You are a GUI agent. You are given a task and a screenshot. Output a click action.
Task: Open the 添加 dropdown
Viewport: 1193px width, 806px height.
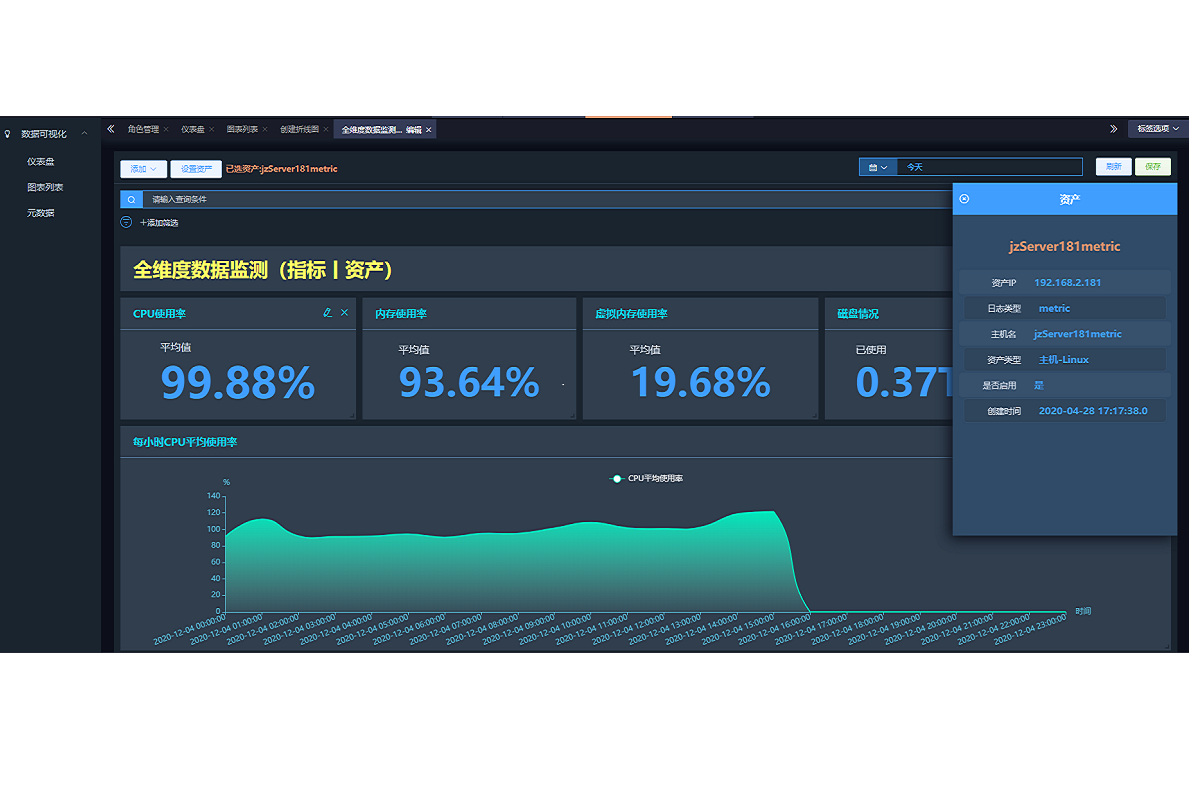click(143, 169)
